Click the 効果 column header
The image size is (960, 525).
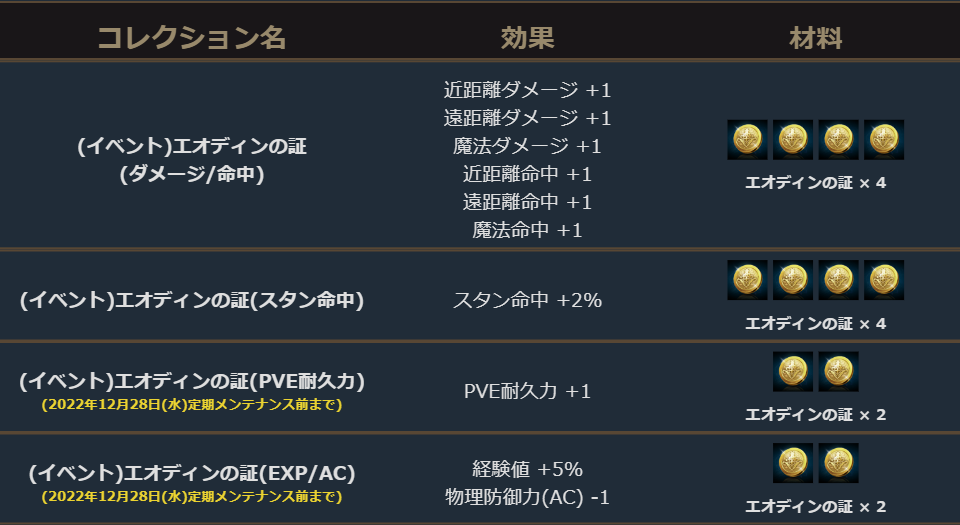click(527, 38)
